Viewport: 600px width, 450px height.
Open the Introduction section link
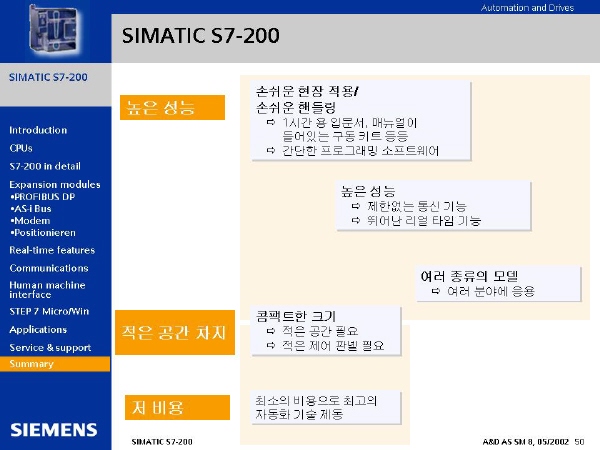(x=38, y=130)
